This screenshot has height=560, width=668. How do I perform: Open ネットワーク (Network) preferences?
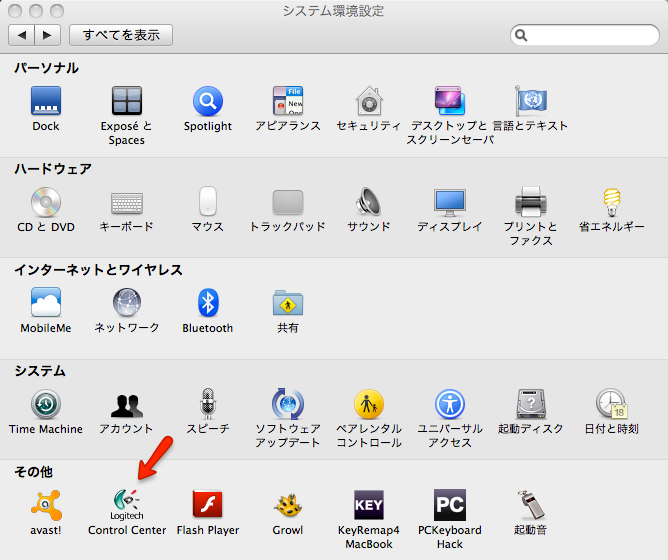click(127, 302)
